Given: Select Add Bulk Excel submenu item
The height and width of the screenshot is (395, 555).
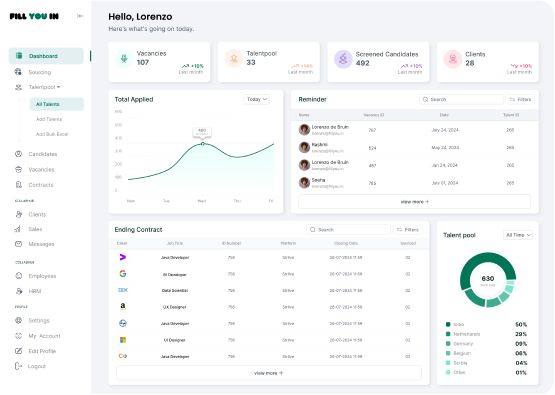Looking at the screenshot, I should pos(52,134).
